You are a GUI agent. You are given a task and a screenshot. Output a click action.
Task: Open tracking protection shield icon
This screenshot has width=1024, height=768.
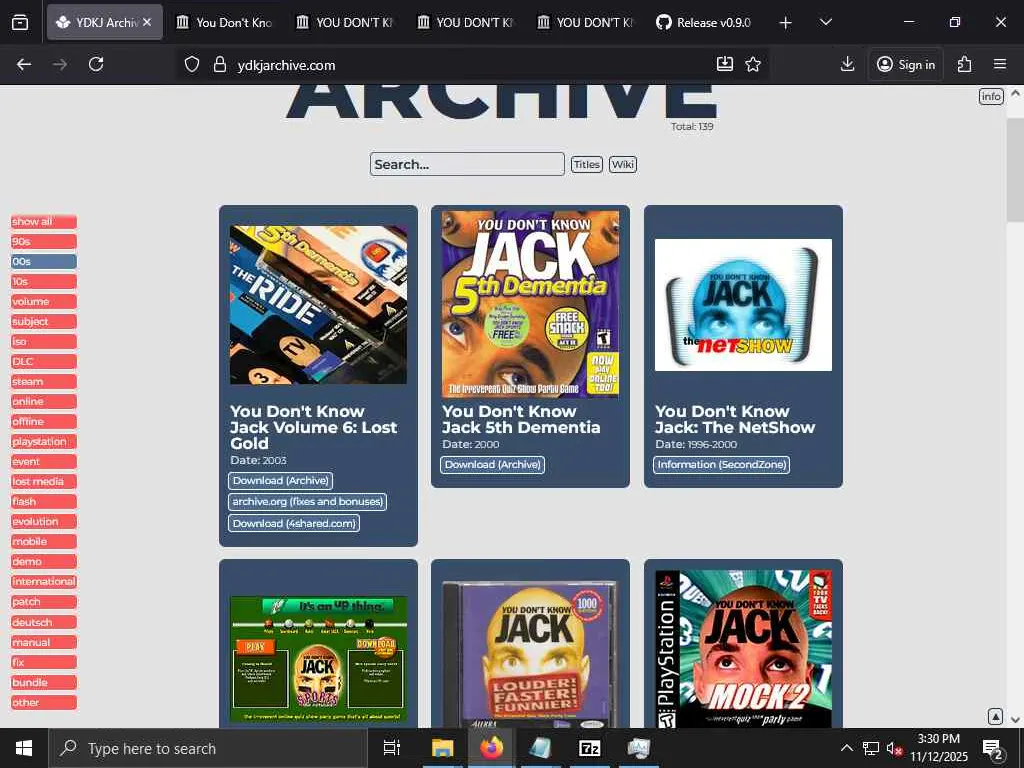pos(191,64)
